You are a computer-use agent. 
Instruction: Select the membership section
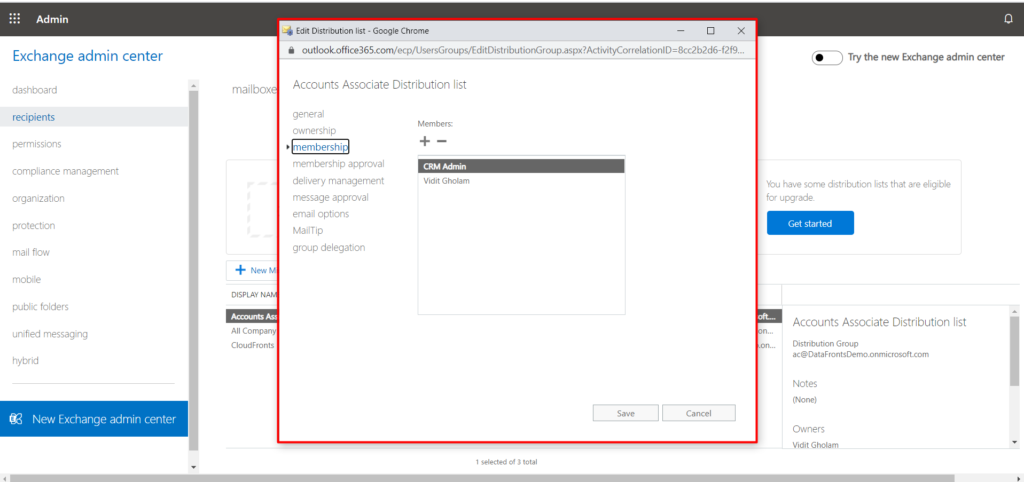(321, 147)
